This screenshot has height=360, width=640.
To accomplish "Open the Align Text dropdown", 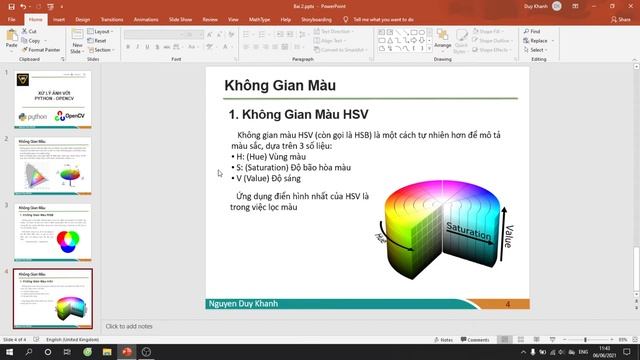I will pyautogui.click(x=329, y=41).
